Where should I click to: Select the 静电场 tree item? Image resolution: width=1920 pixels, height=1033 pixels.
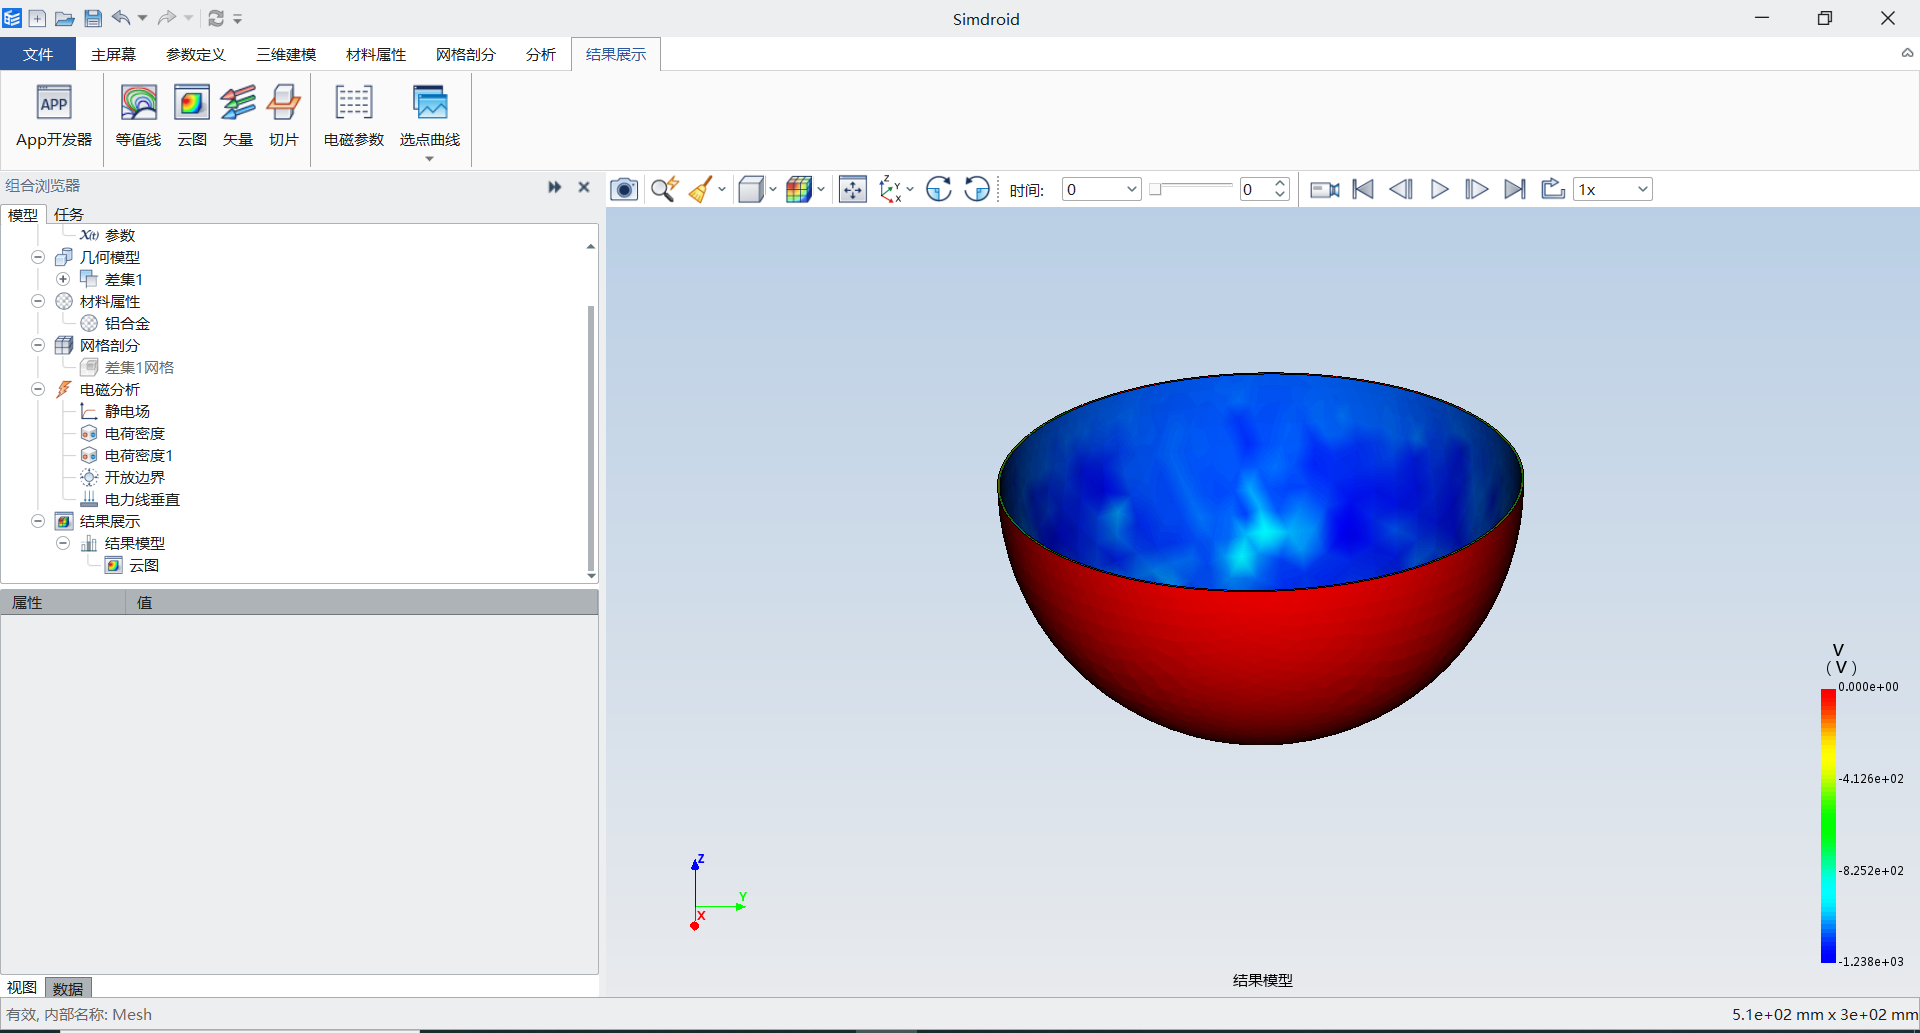point(127,411)
